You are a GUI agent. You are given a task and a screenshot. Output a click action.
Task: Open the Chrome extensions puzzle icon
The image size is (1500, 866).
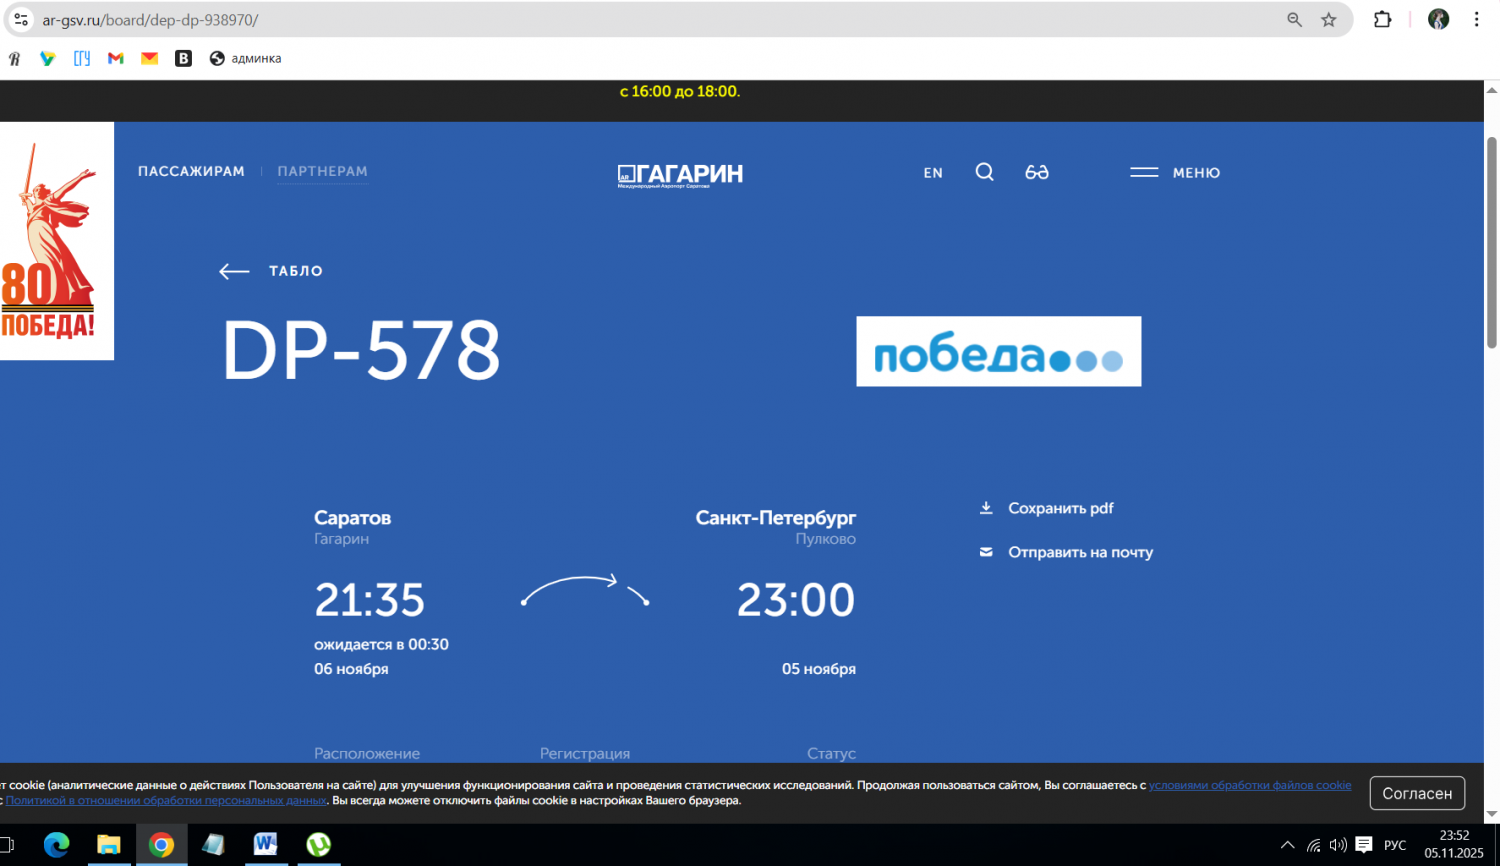[1382, 20]
